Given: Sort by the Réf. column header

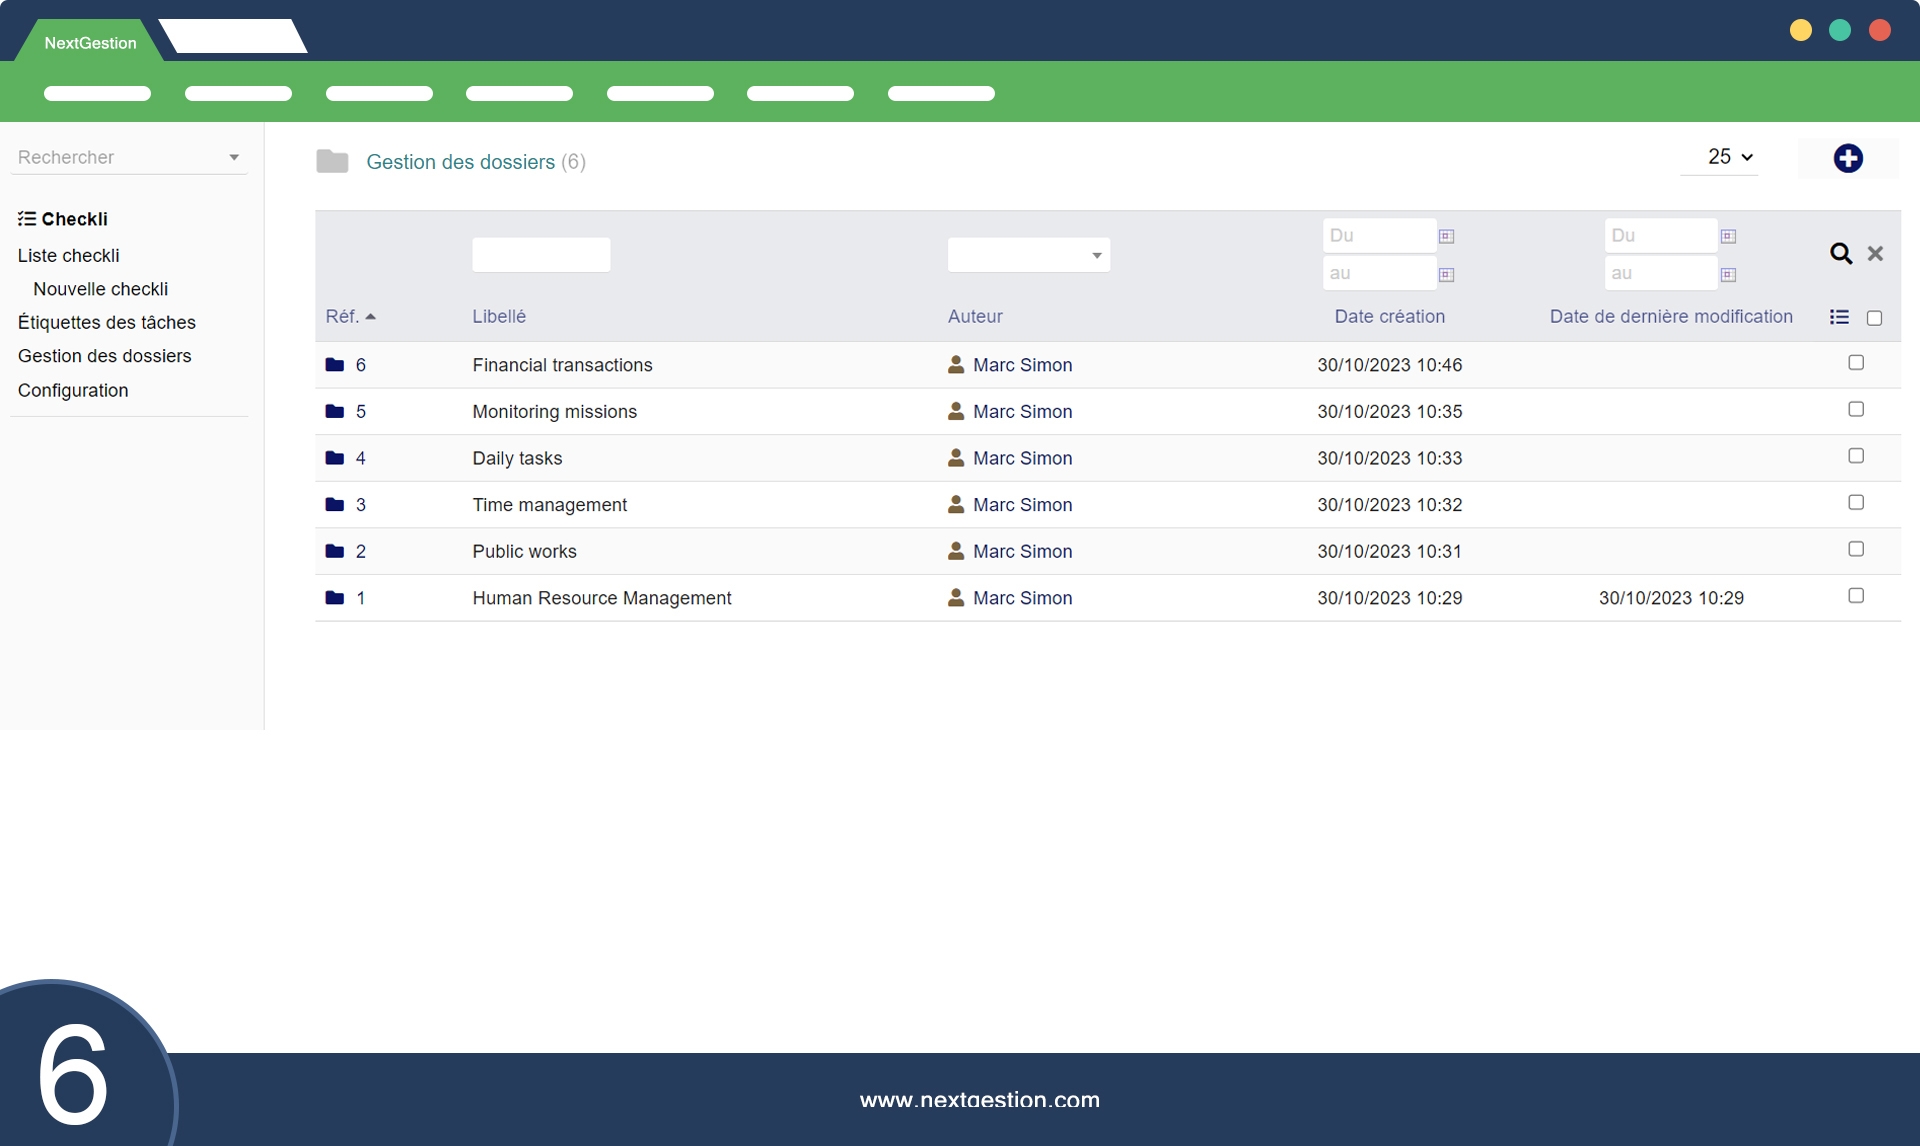Looking at the screenshot, I should [342, 317].
